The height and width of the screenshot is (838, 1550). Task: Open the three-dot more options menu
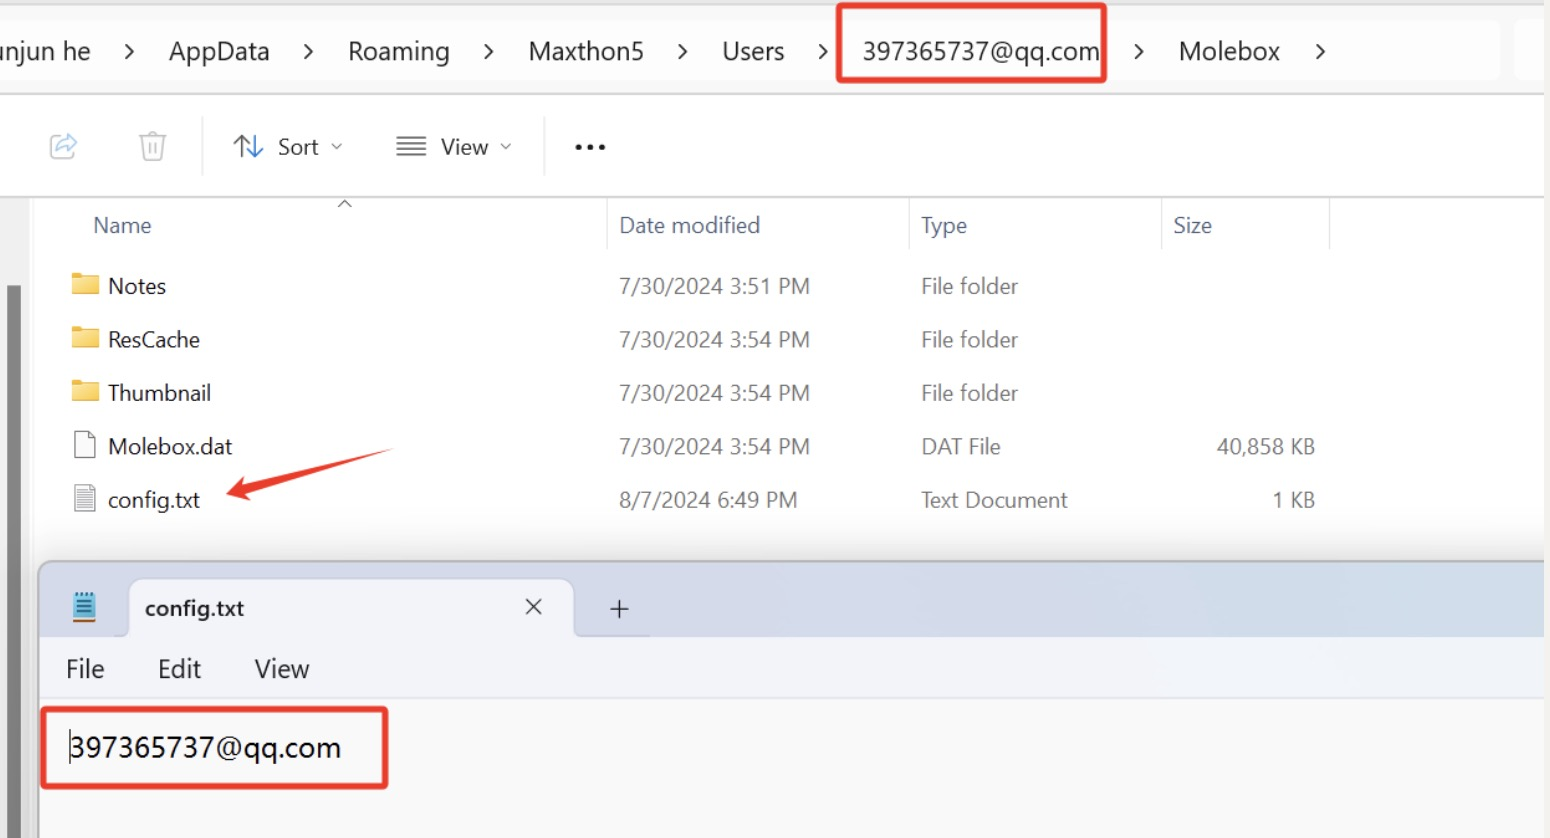click(x=590, y=147)
